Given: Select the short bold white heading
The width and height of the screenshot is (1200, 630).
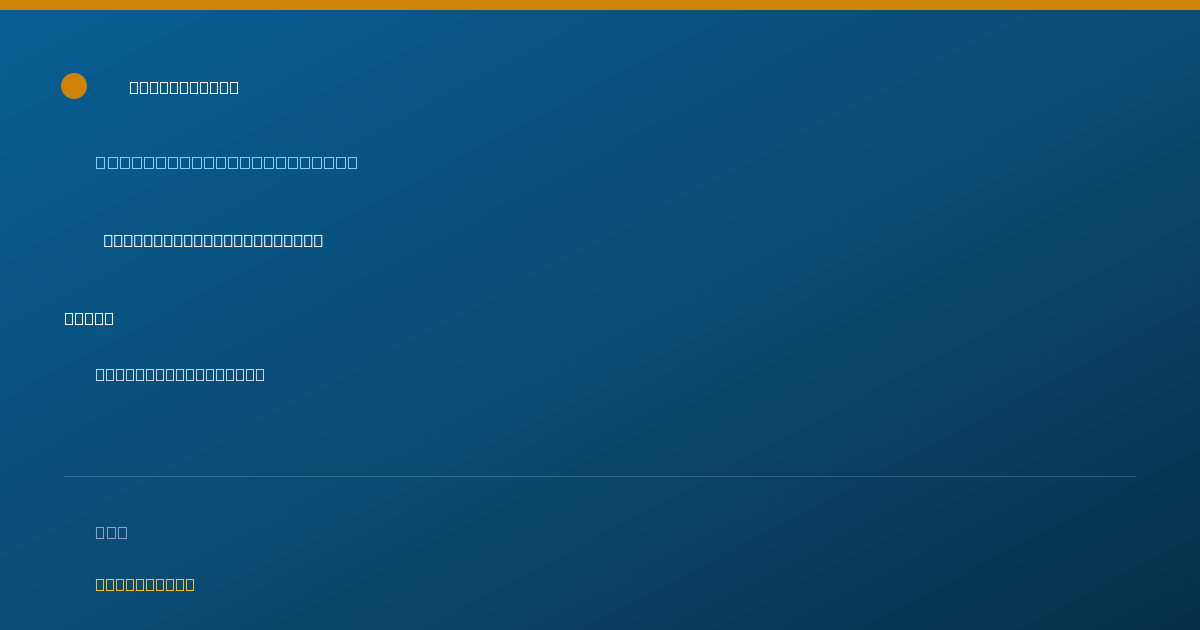Looking at the screenshot, I should 89,318.
